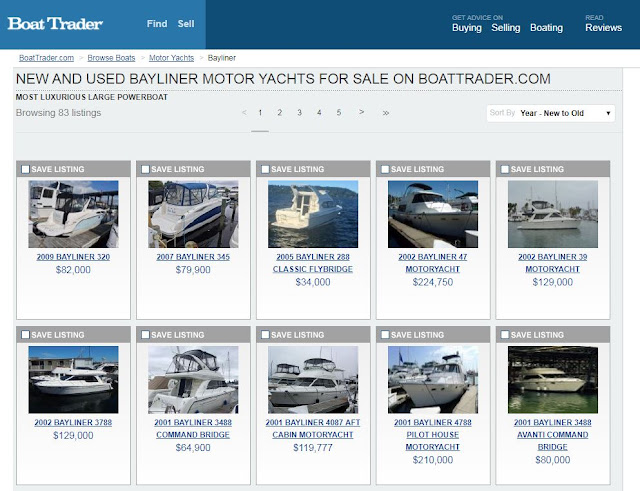Open 2001 Bayliner 3488 Avanti Command Bridge link
This screenshot has height=491, width=640.
click(553, 435)
